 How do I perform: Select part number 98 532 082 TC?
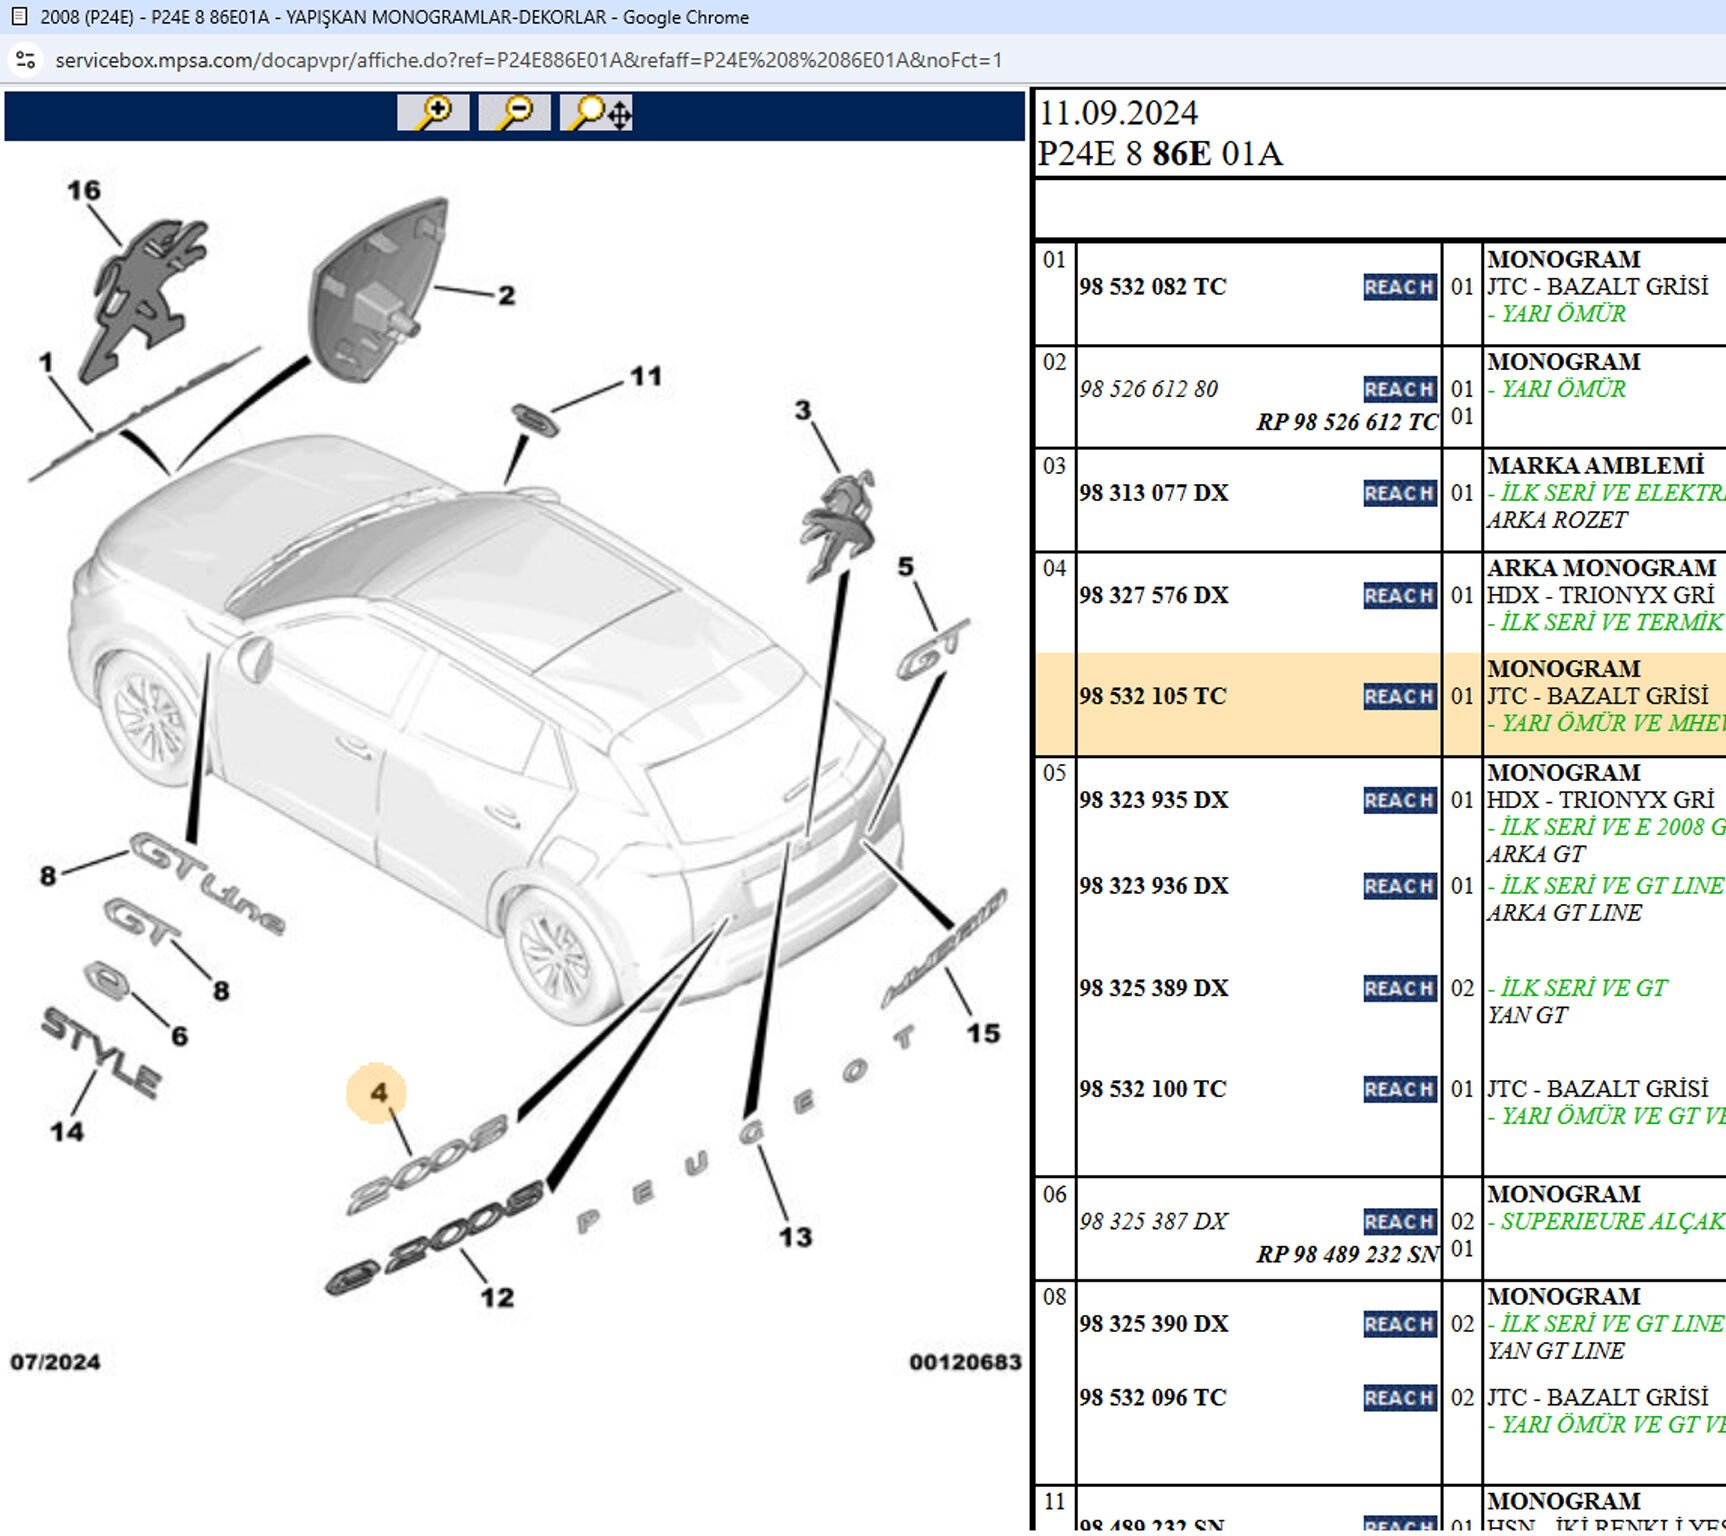1152,287
